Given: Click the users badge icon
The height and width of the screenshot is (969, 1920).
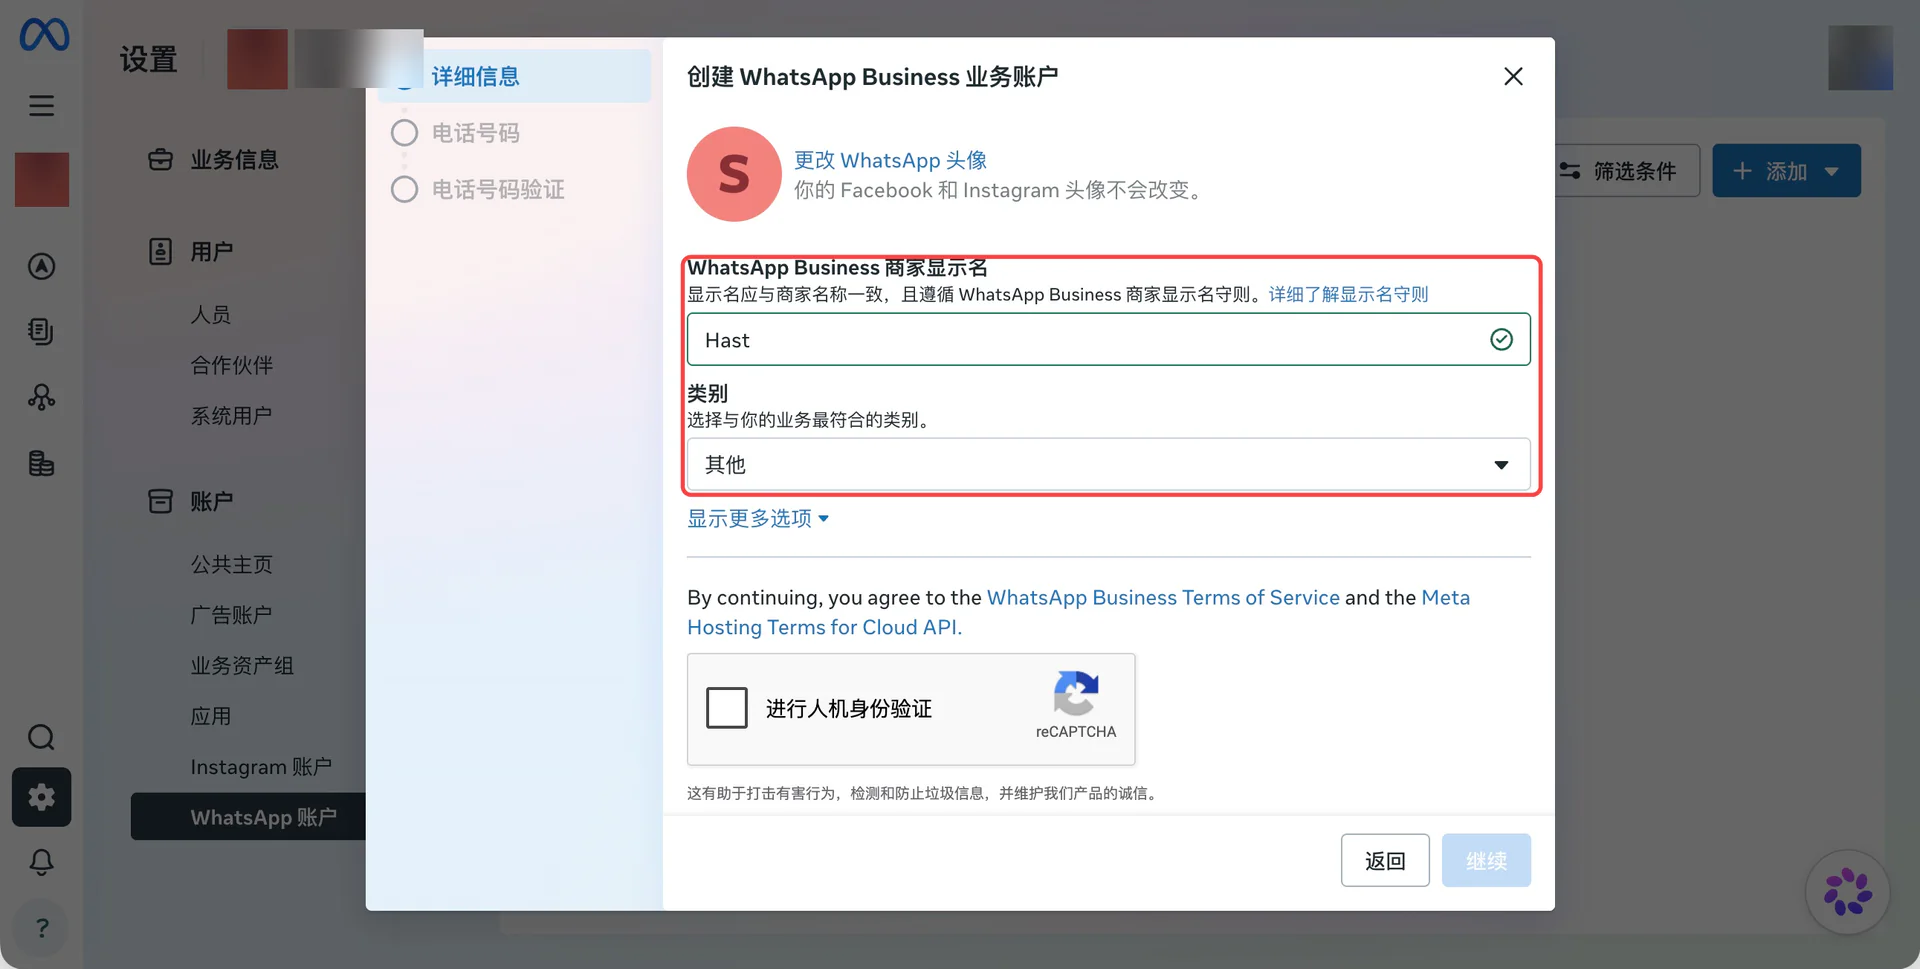Looking at the screenshot, I should (x=160, y=251).
